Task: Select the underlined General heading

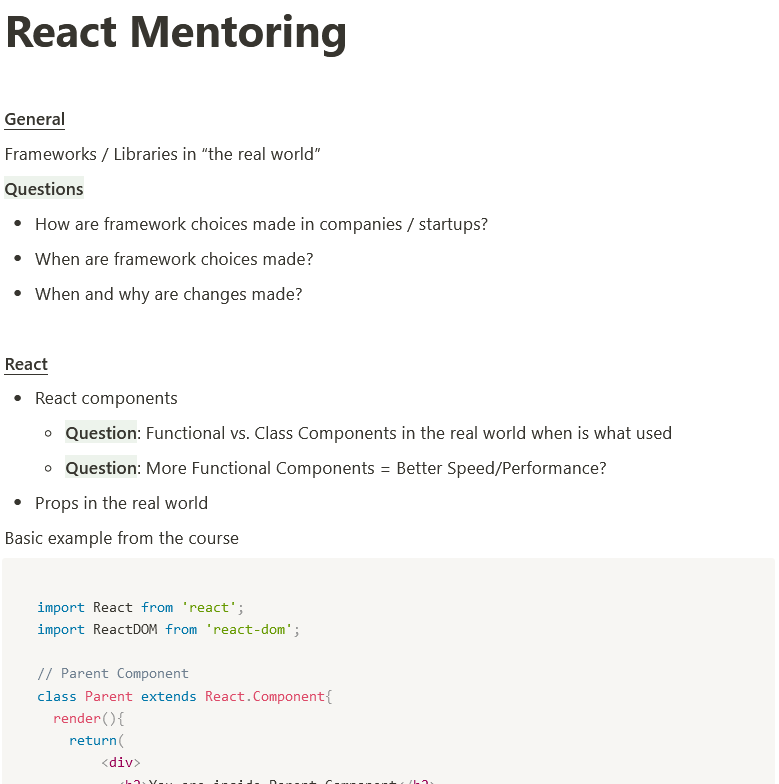Action: pos(34,120)
